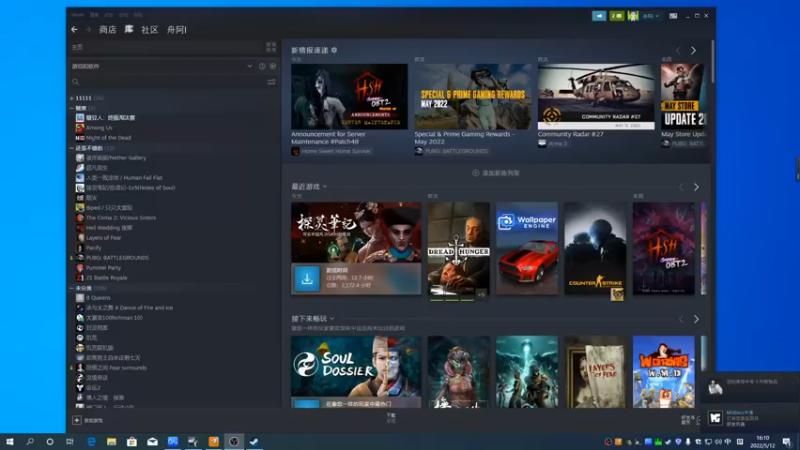Select Human Fall Flat in the list
Screen dimensions: 800x450
click(x=124, y=178)
